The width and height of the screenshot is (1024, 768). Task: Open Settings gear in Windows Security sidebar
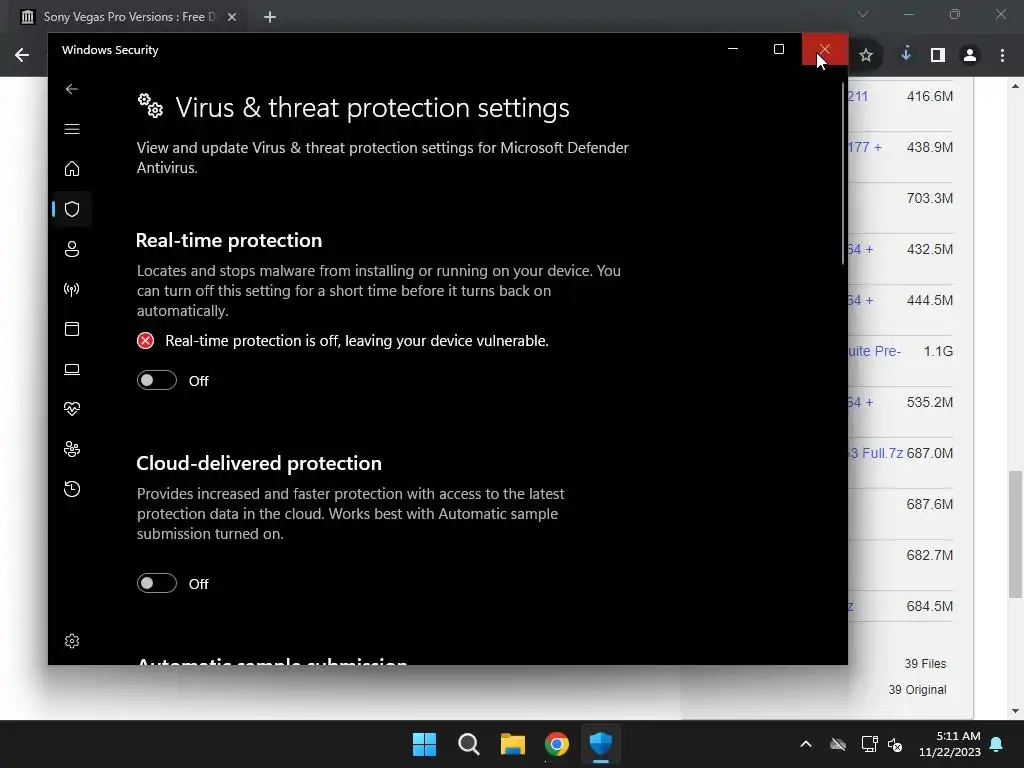pyautogui.click(x=72, y=641)
